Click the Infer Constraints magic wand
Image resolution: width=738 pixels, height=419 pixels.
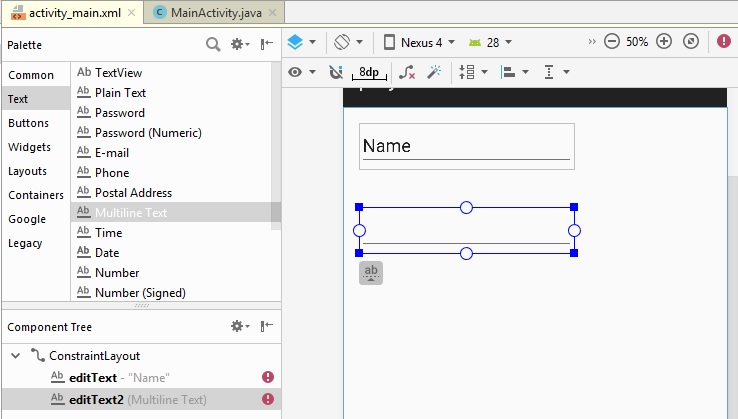pos(434,72)
